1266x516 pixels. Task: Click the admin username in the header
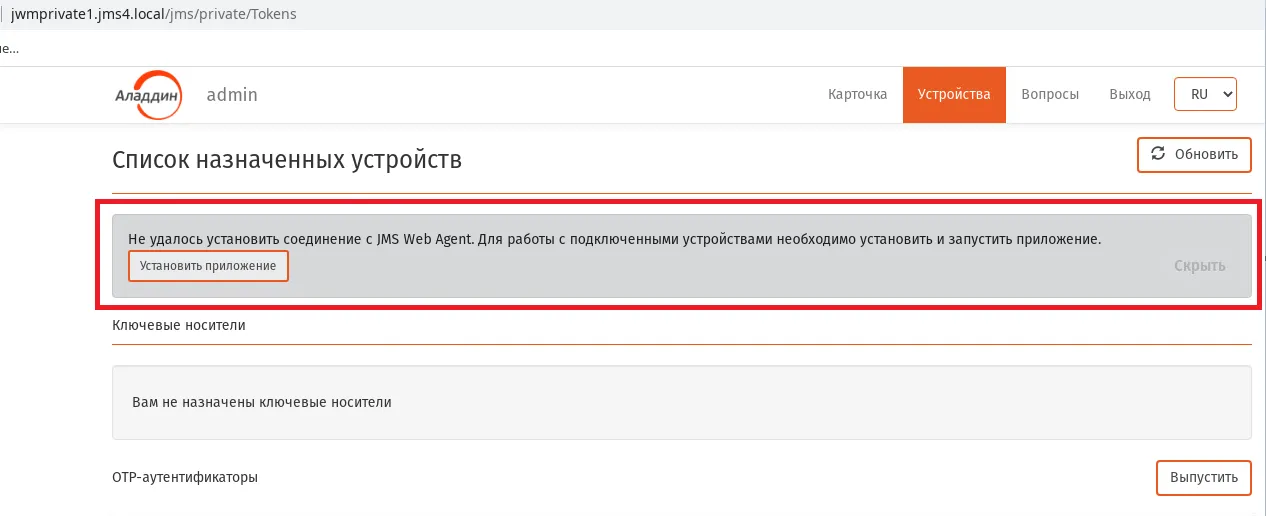coord(232,95)
